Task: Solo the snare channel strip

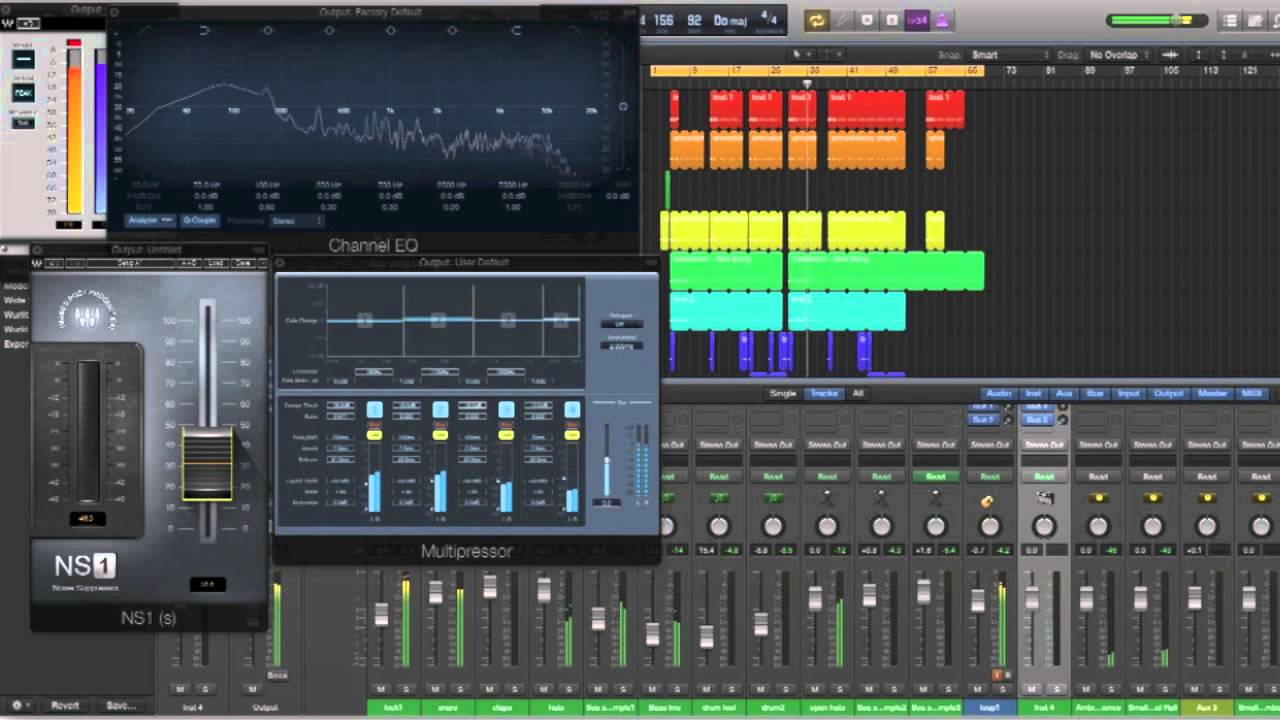Action: coord(460,689)
